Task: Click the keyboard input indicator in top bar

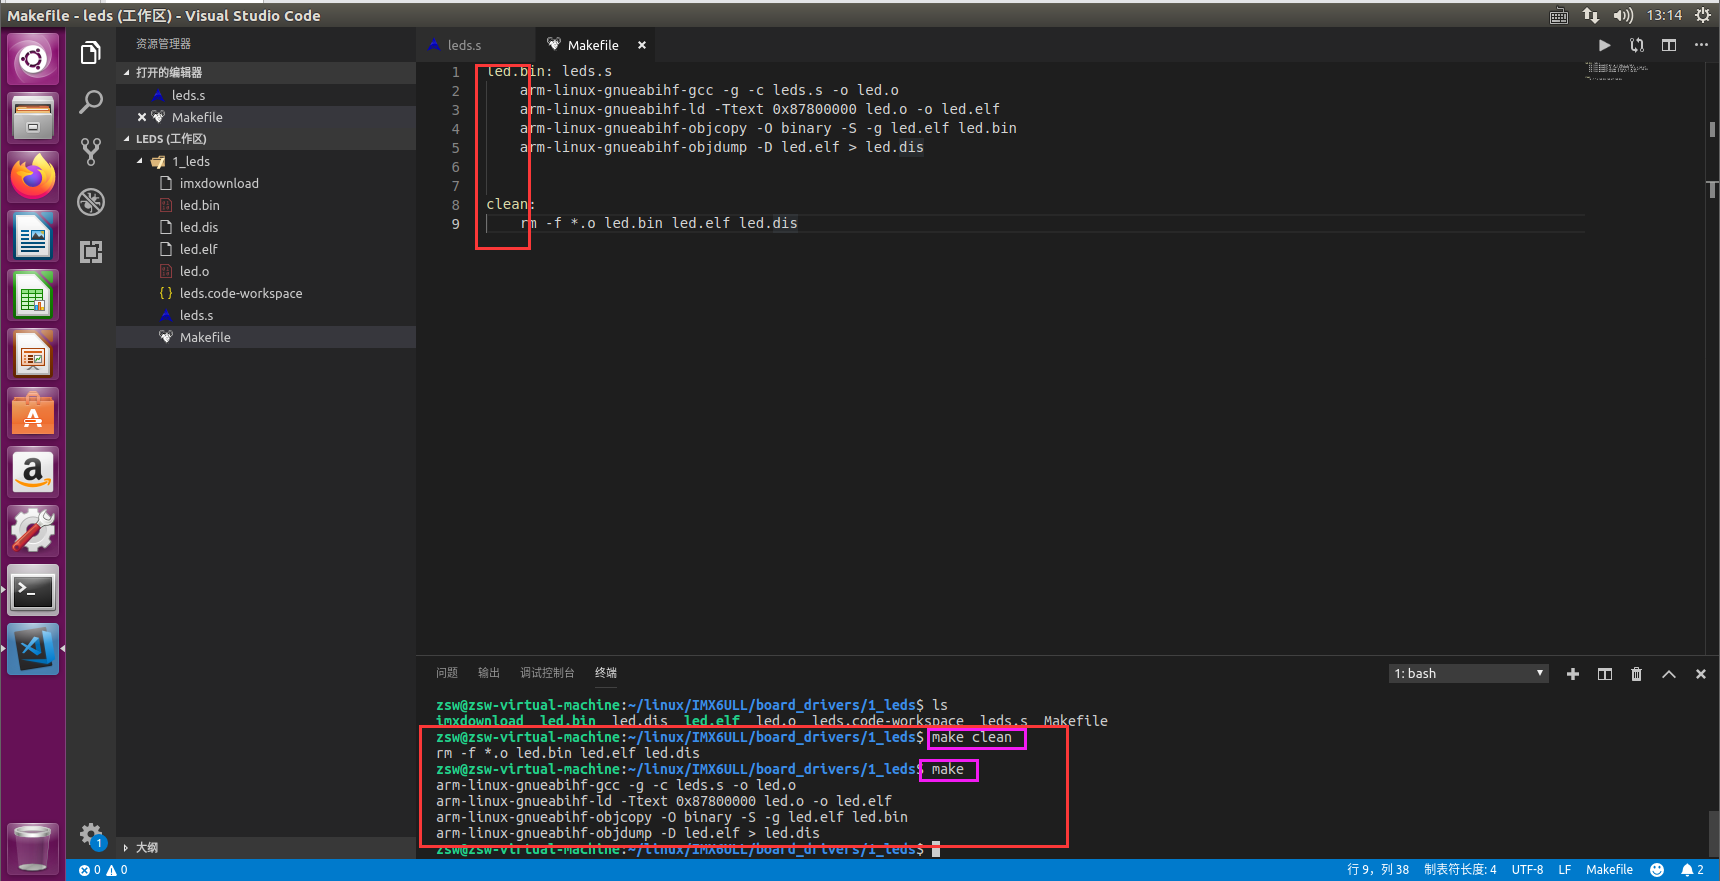Action: (x=1559, y=15)
